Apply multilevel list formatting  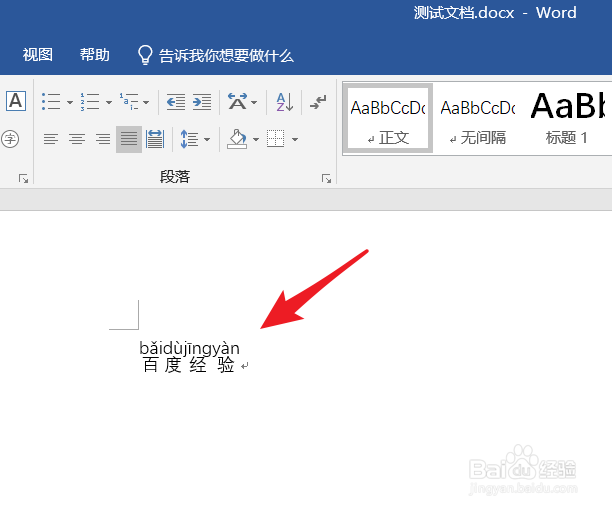pos(129,101)
